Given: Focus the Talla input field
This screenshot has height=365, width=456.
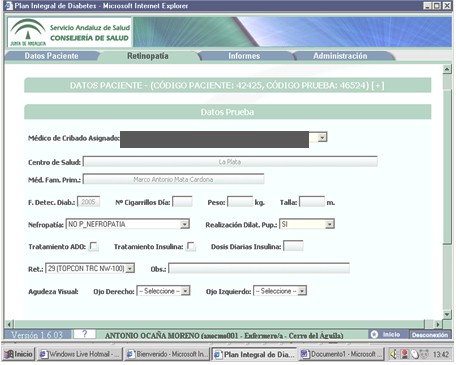Looking at the screenshot, I should pyautogui.click(x=312, y=202).
